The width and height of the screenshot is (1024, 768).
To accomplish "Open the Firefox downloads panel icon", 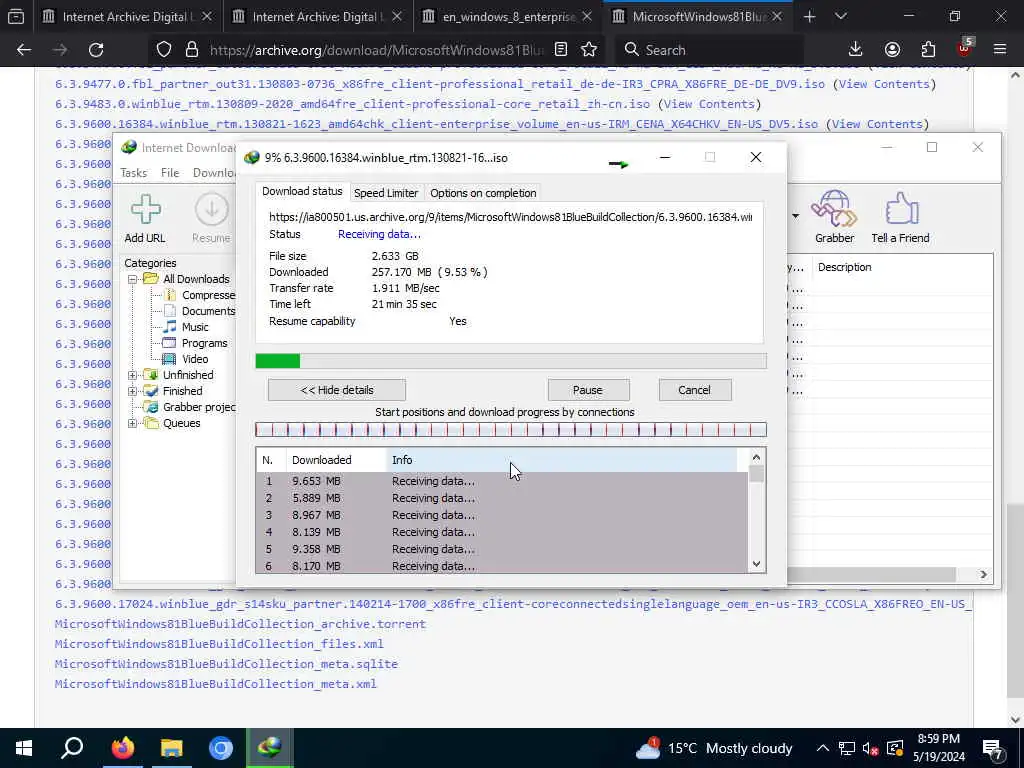I will click(x=856, y=50).
